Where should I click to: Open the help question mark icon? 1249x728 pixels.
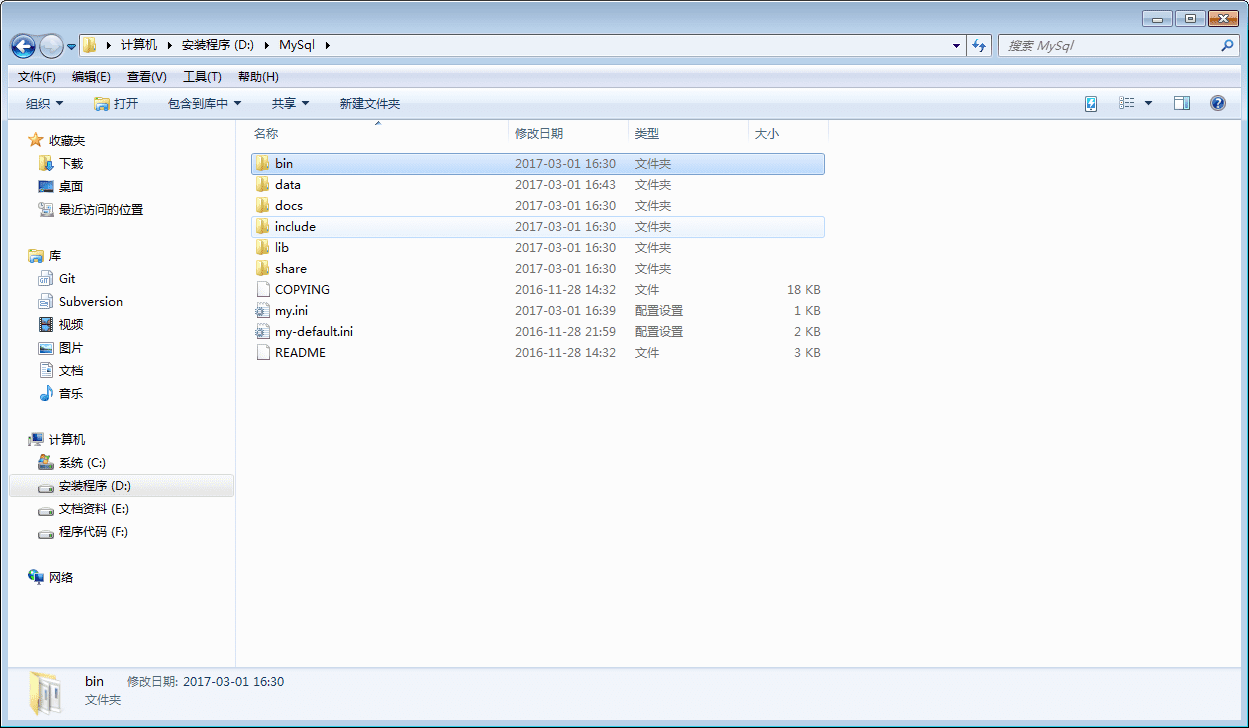click(x=1218, y=103)
